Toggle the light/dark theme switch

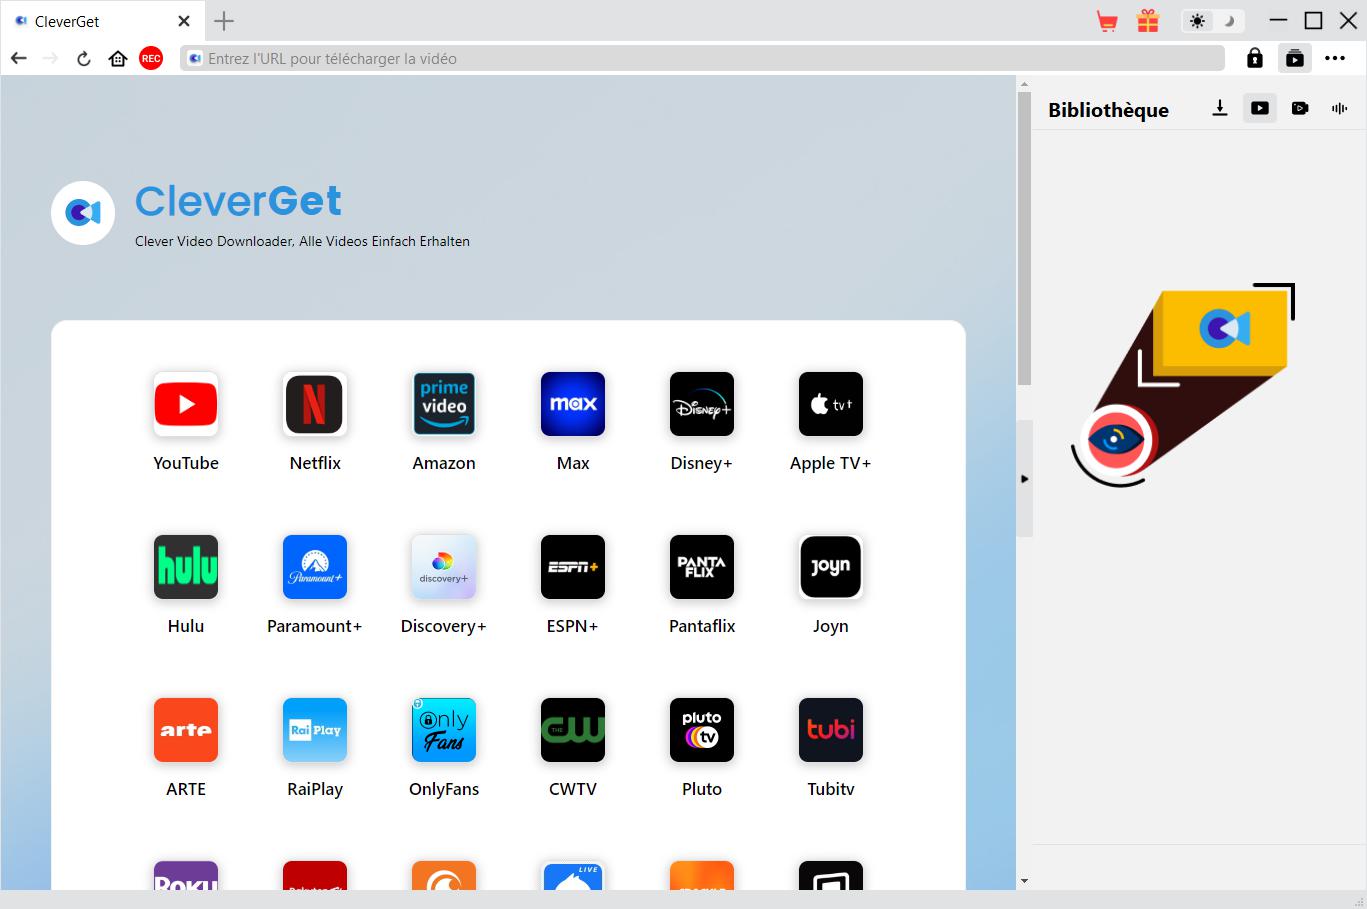tap(1212, 21)
